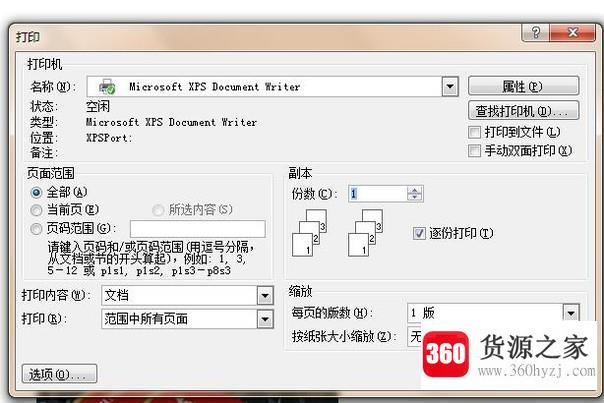
Task: Select 当前页 current page radio button
Action: 36,210
